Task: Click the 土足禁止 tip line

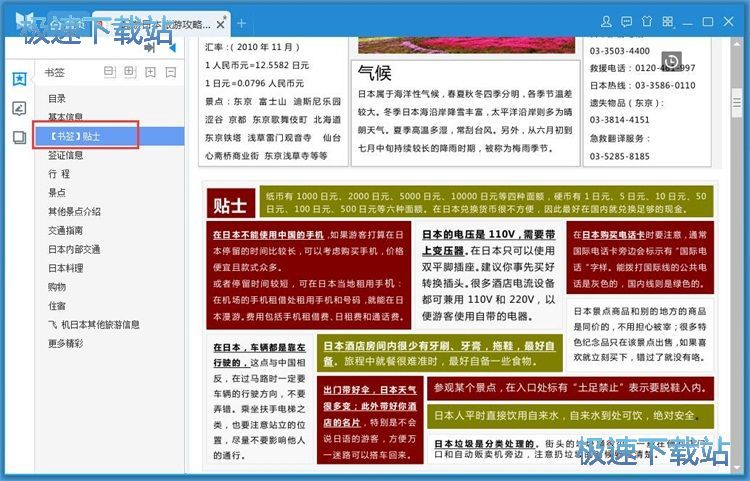Action: pos(570,388)
